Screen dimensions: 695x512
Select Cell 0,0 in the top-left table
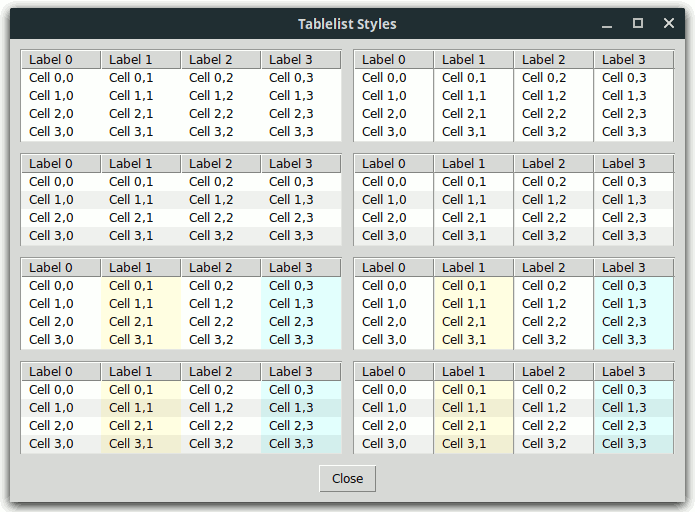tap(51, 78)
